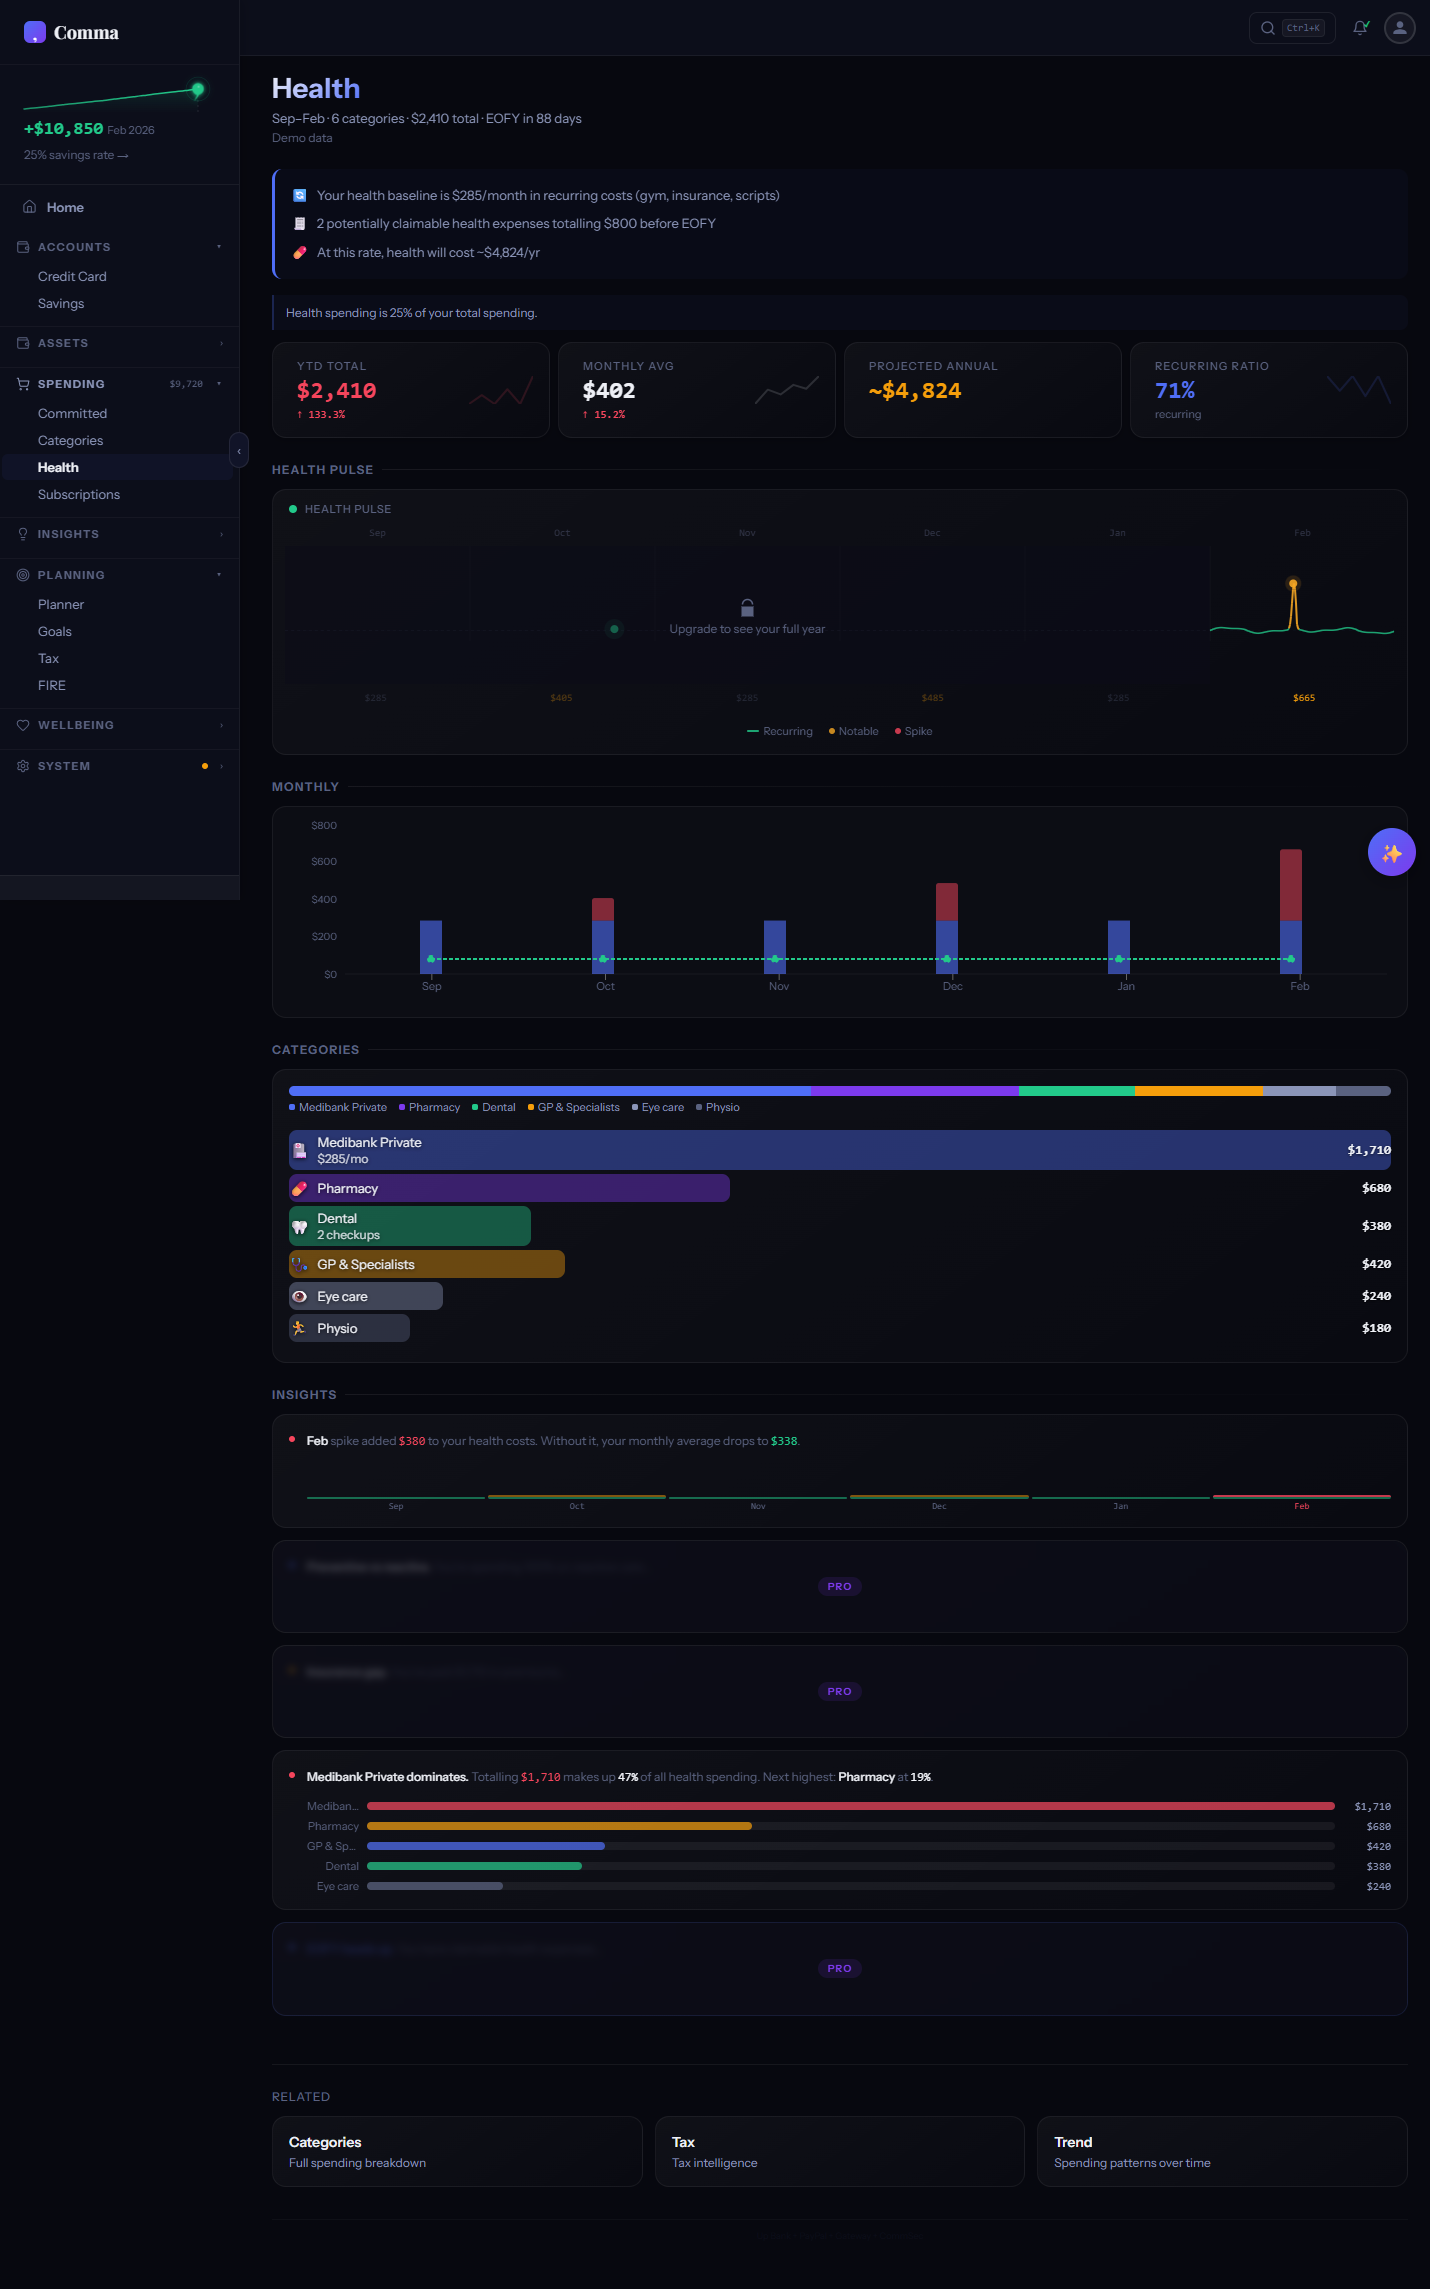This screenshot has height=2289, width=1430.
Task: Open the related Tax intelligence card
Action: click(839, 2151)
